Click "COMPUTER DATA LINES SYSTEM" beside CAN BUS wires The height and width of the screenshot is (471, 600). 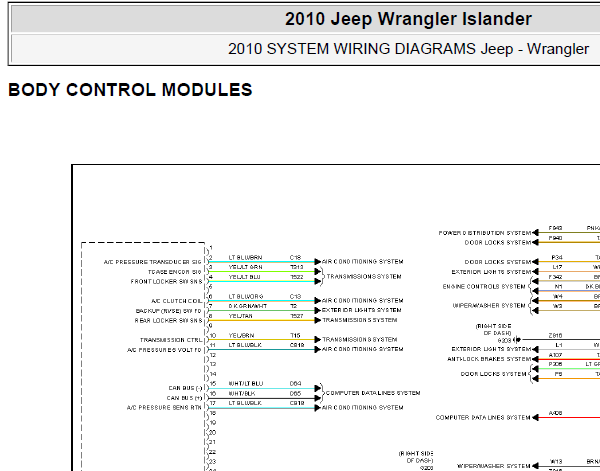point(373,393)
